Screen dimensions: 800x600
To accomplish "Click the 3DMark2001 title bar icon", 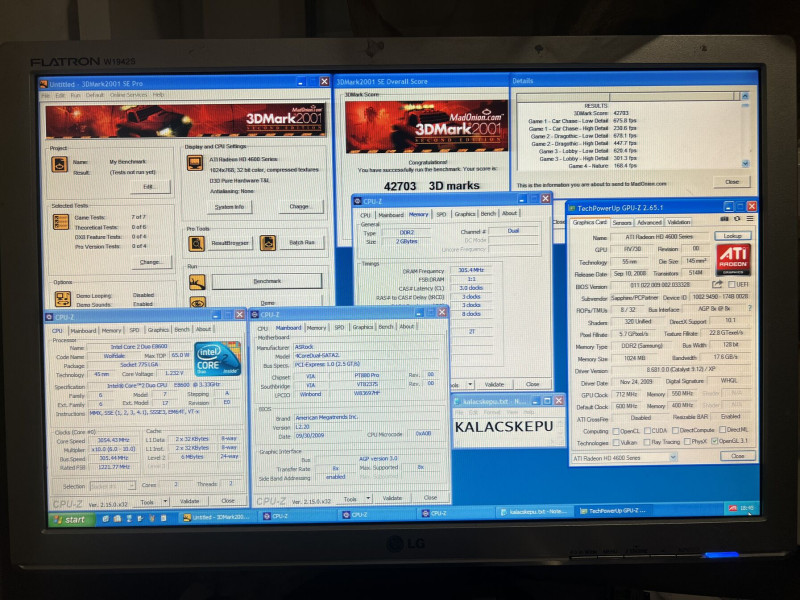I will point(43,84).
